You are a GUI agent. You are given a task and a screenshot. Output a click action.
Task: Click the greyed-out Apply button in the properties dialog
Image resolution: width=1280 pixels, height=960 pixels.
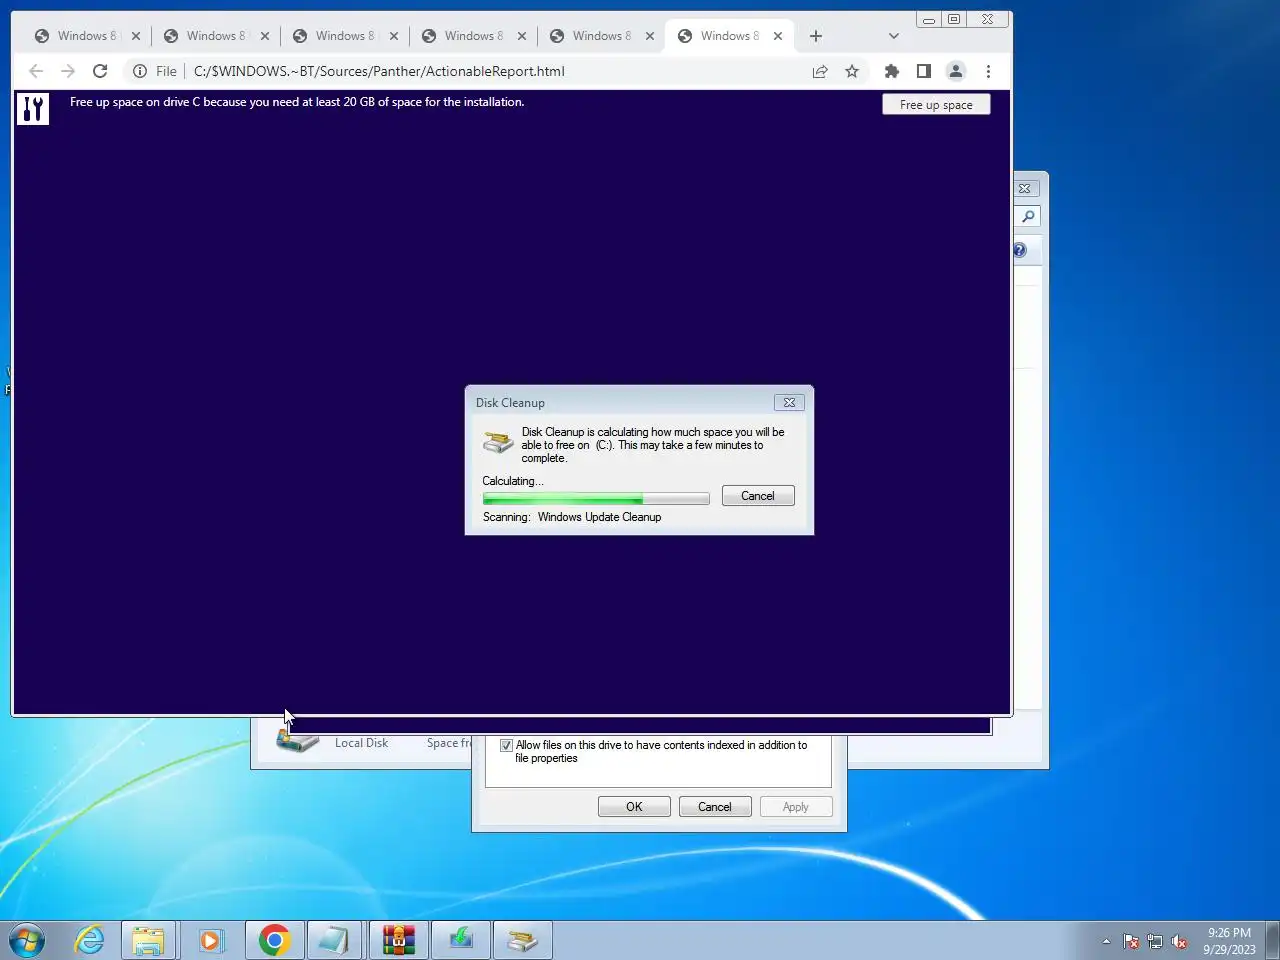[x=796, y=807]
